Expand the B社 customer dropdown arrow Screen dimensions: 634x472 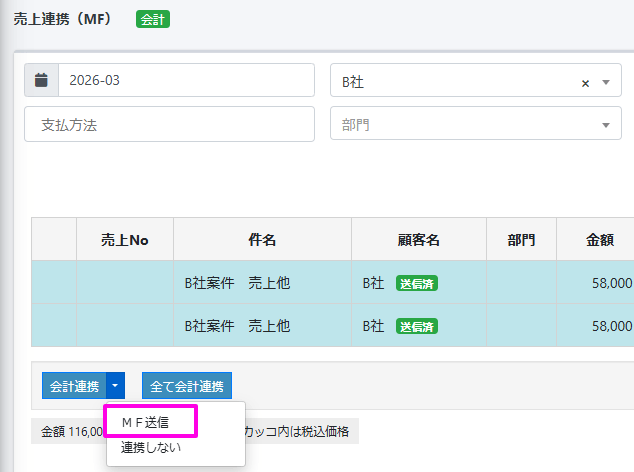(x=606, y=82)
